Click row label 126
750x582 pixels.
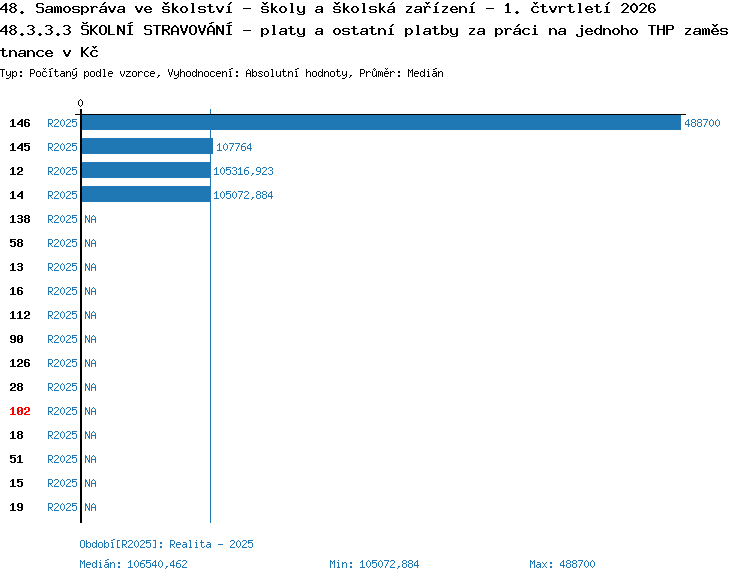pos(20,363)
